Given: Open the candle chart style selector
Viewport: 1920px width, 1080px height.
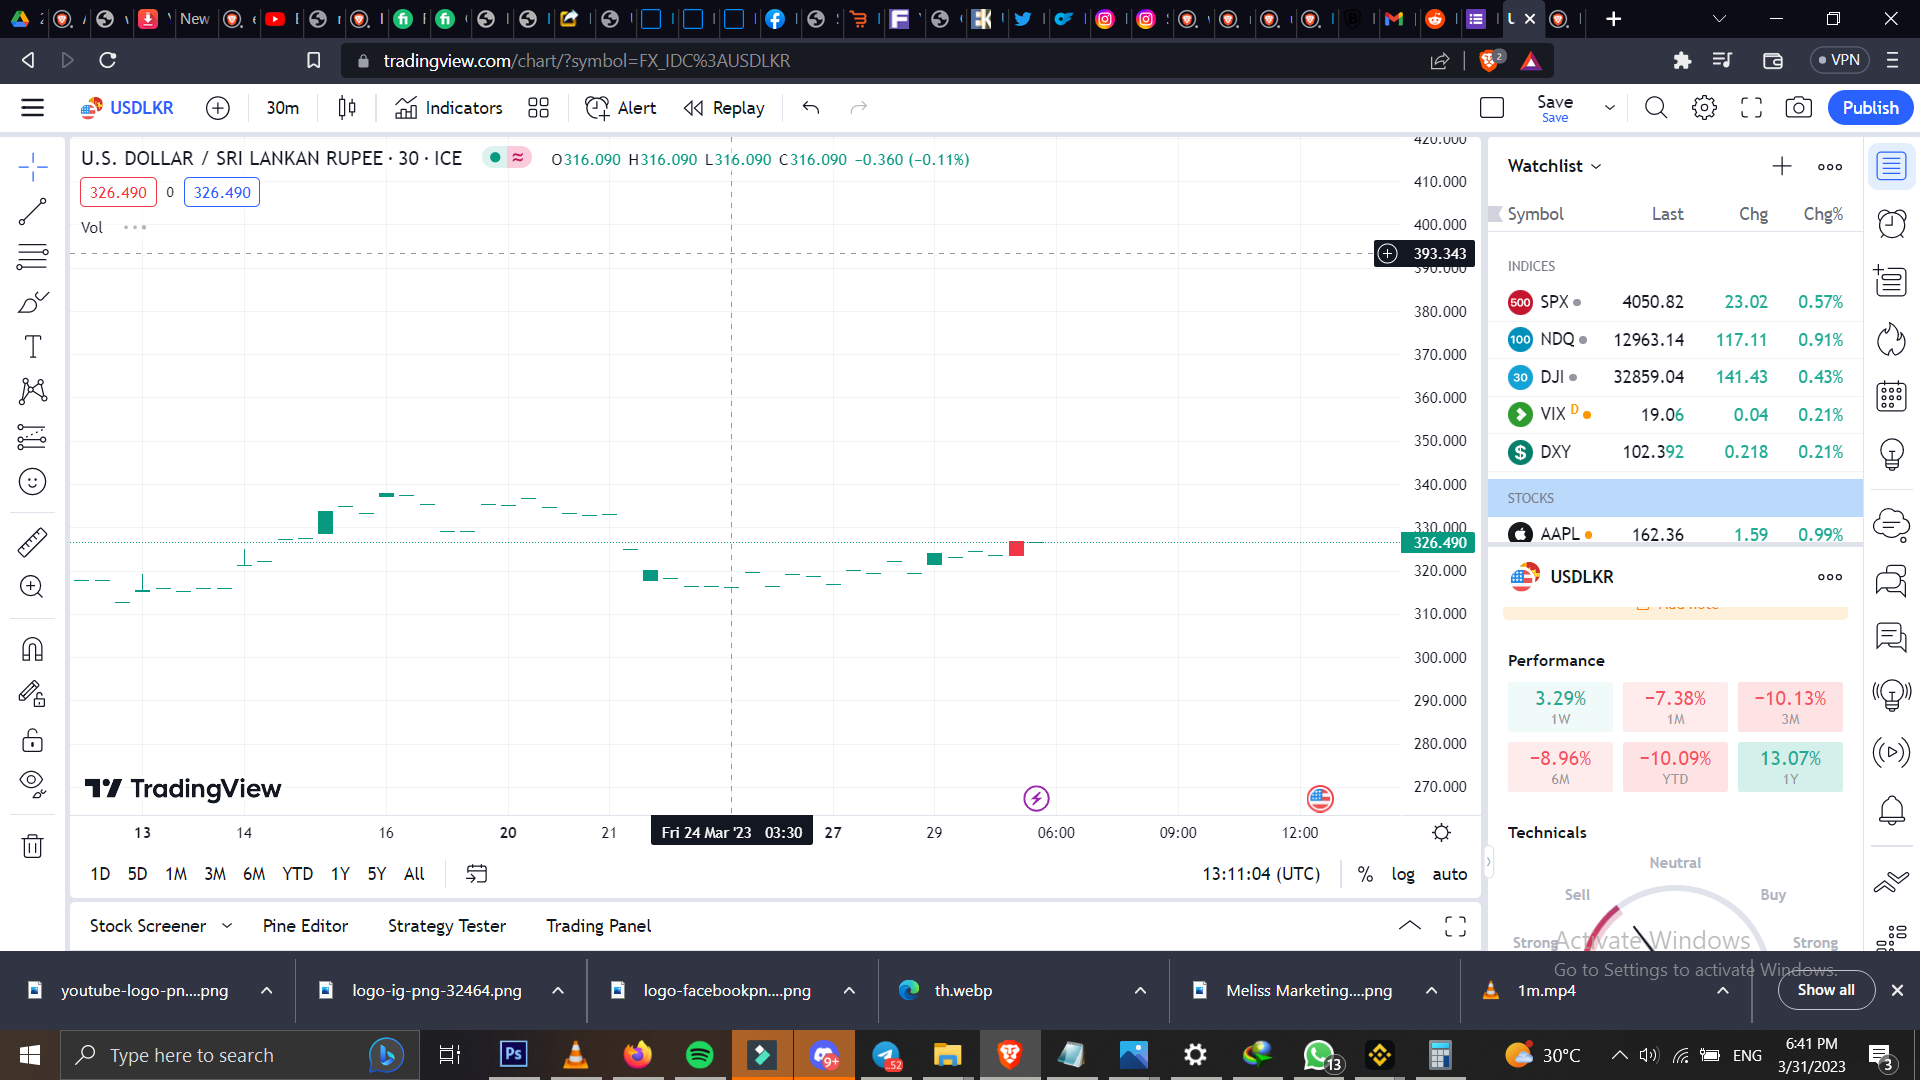Looking at the screenshot, I should [x=347, y=108].
